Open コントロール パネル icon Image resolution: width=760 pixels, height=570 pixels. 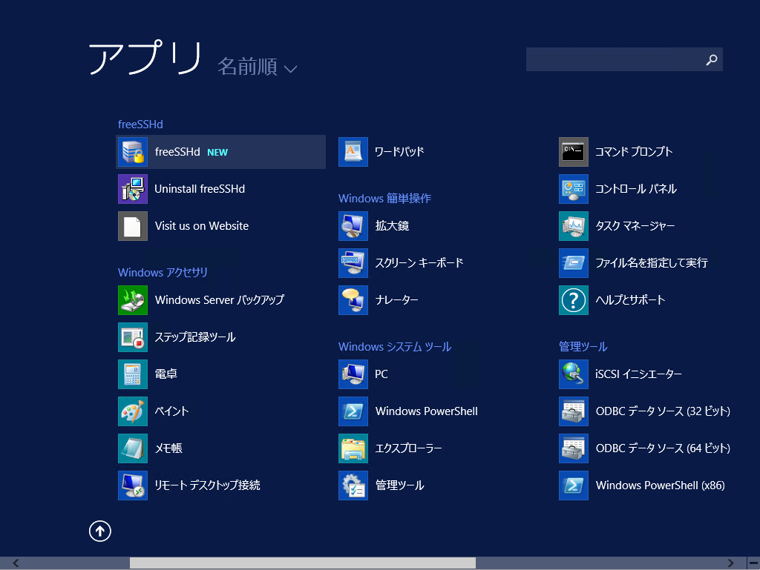point(573,189)
